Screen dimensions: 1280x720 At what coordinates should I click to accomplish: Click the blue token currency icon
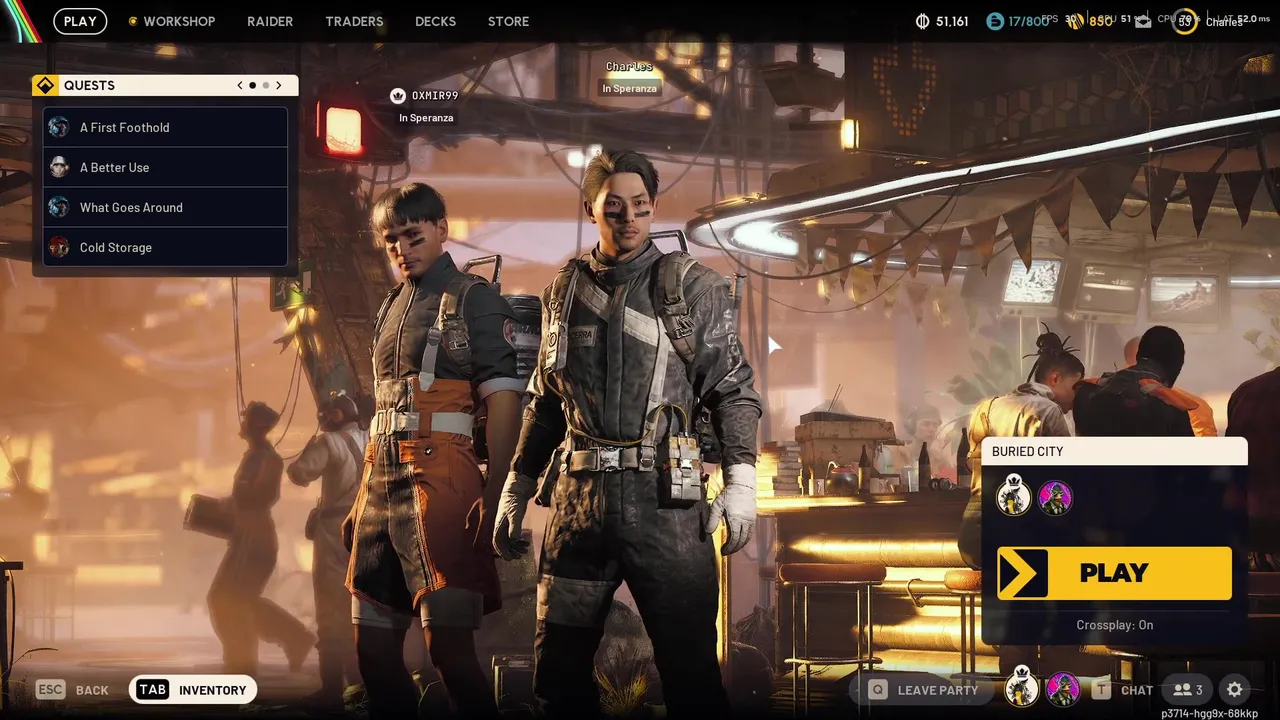coord(994,21)
